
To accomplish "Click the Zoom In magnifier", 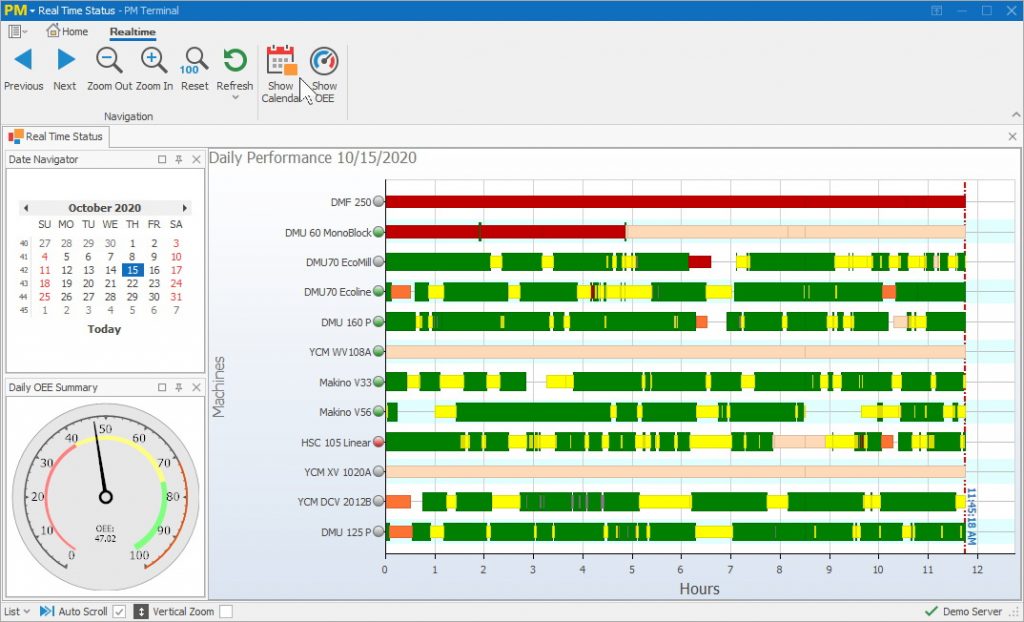I will point(154,69).
